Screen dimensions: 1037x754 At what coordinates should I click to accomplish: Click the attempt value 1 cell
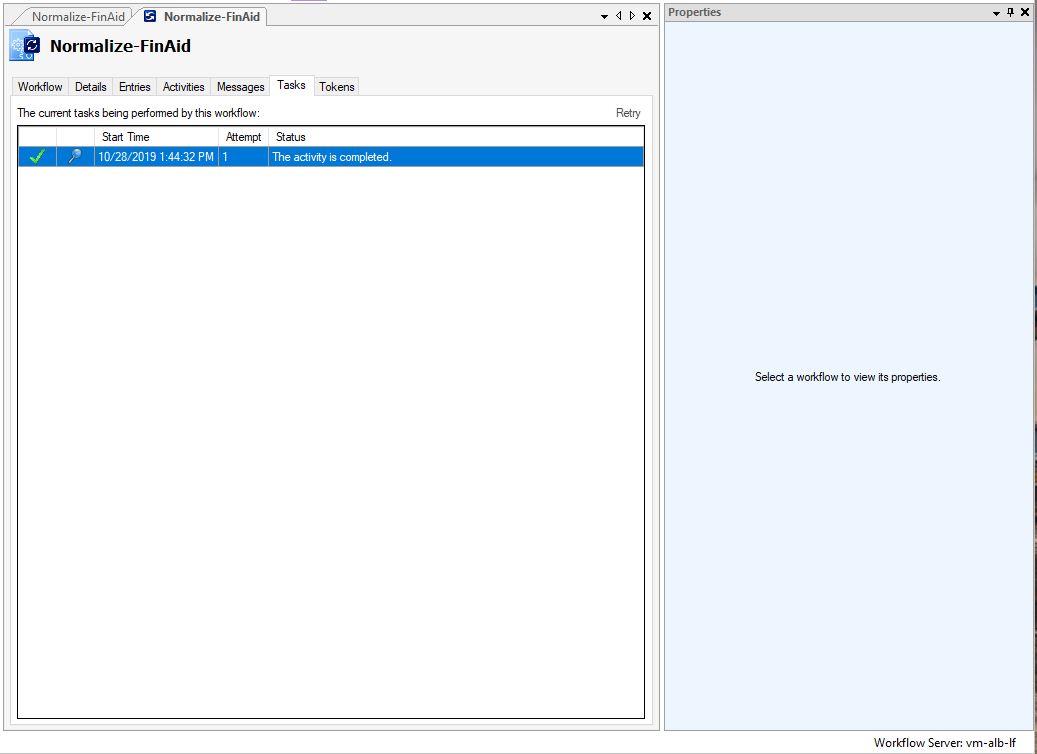(243, 157)
